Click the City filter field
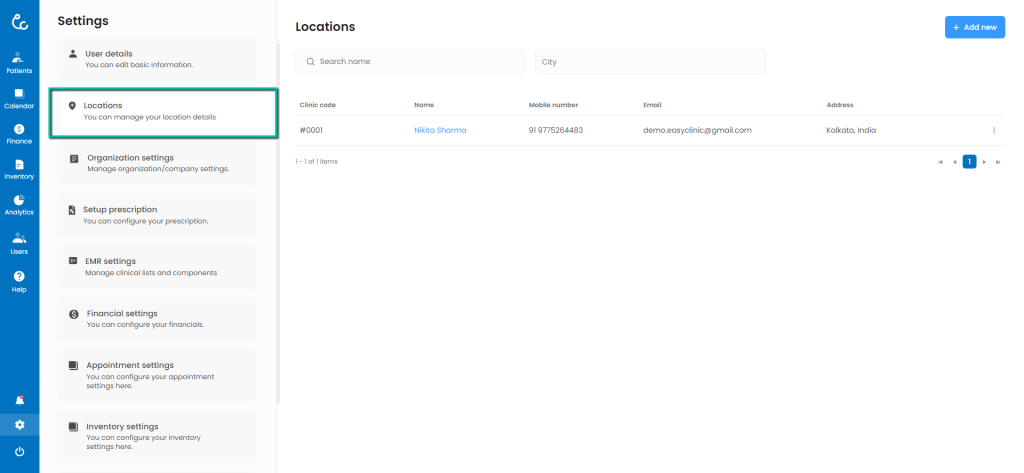This screenshot has width=1024, height=473. [650, 62]
